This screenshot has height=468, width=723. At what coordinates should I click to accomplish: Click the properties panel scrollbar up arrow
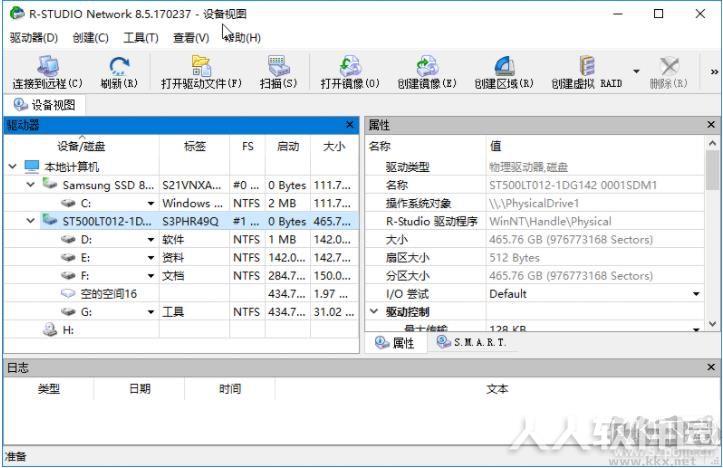click(712, 143)
